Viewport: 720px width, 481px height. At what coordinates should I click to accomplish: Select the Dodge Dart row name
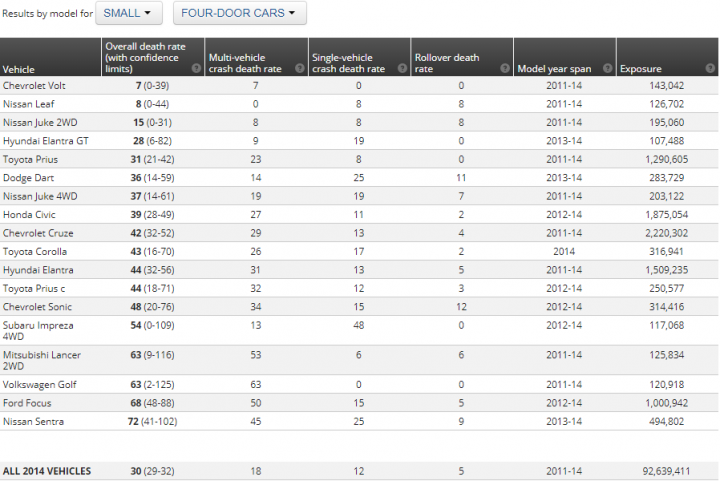point(28,178)
